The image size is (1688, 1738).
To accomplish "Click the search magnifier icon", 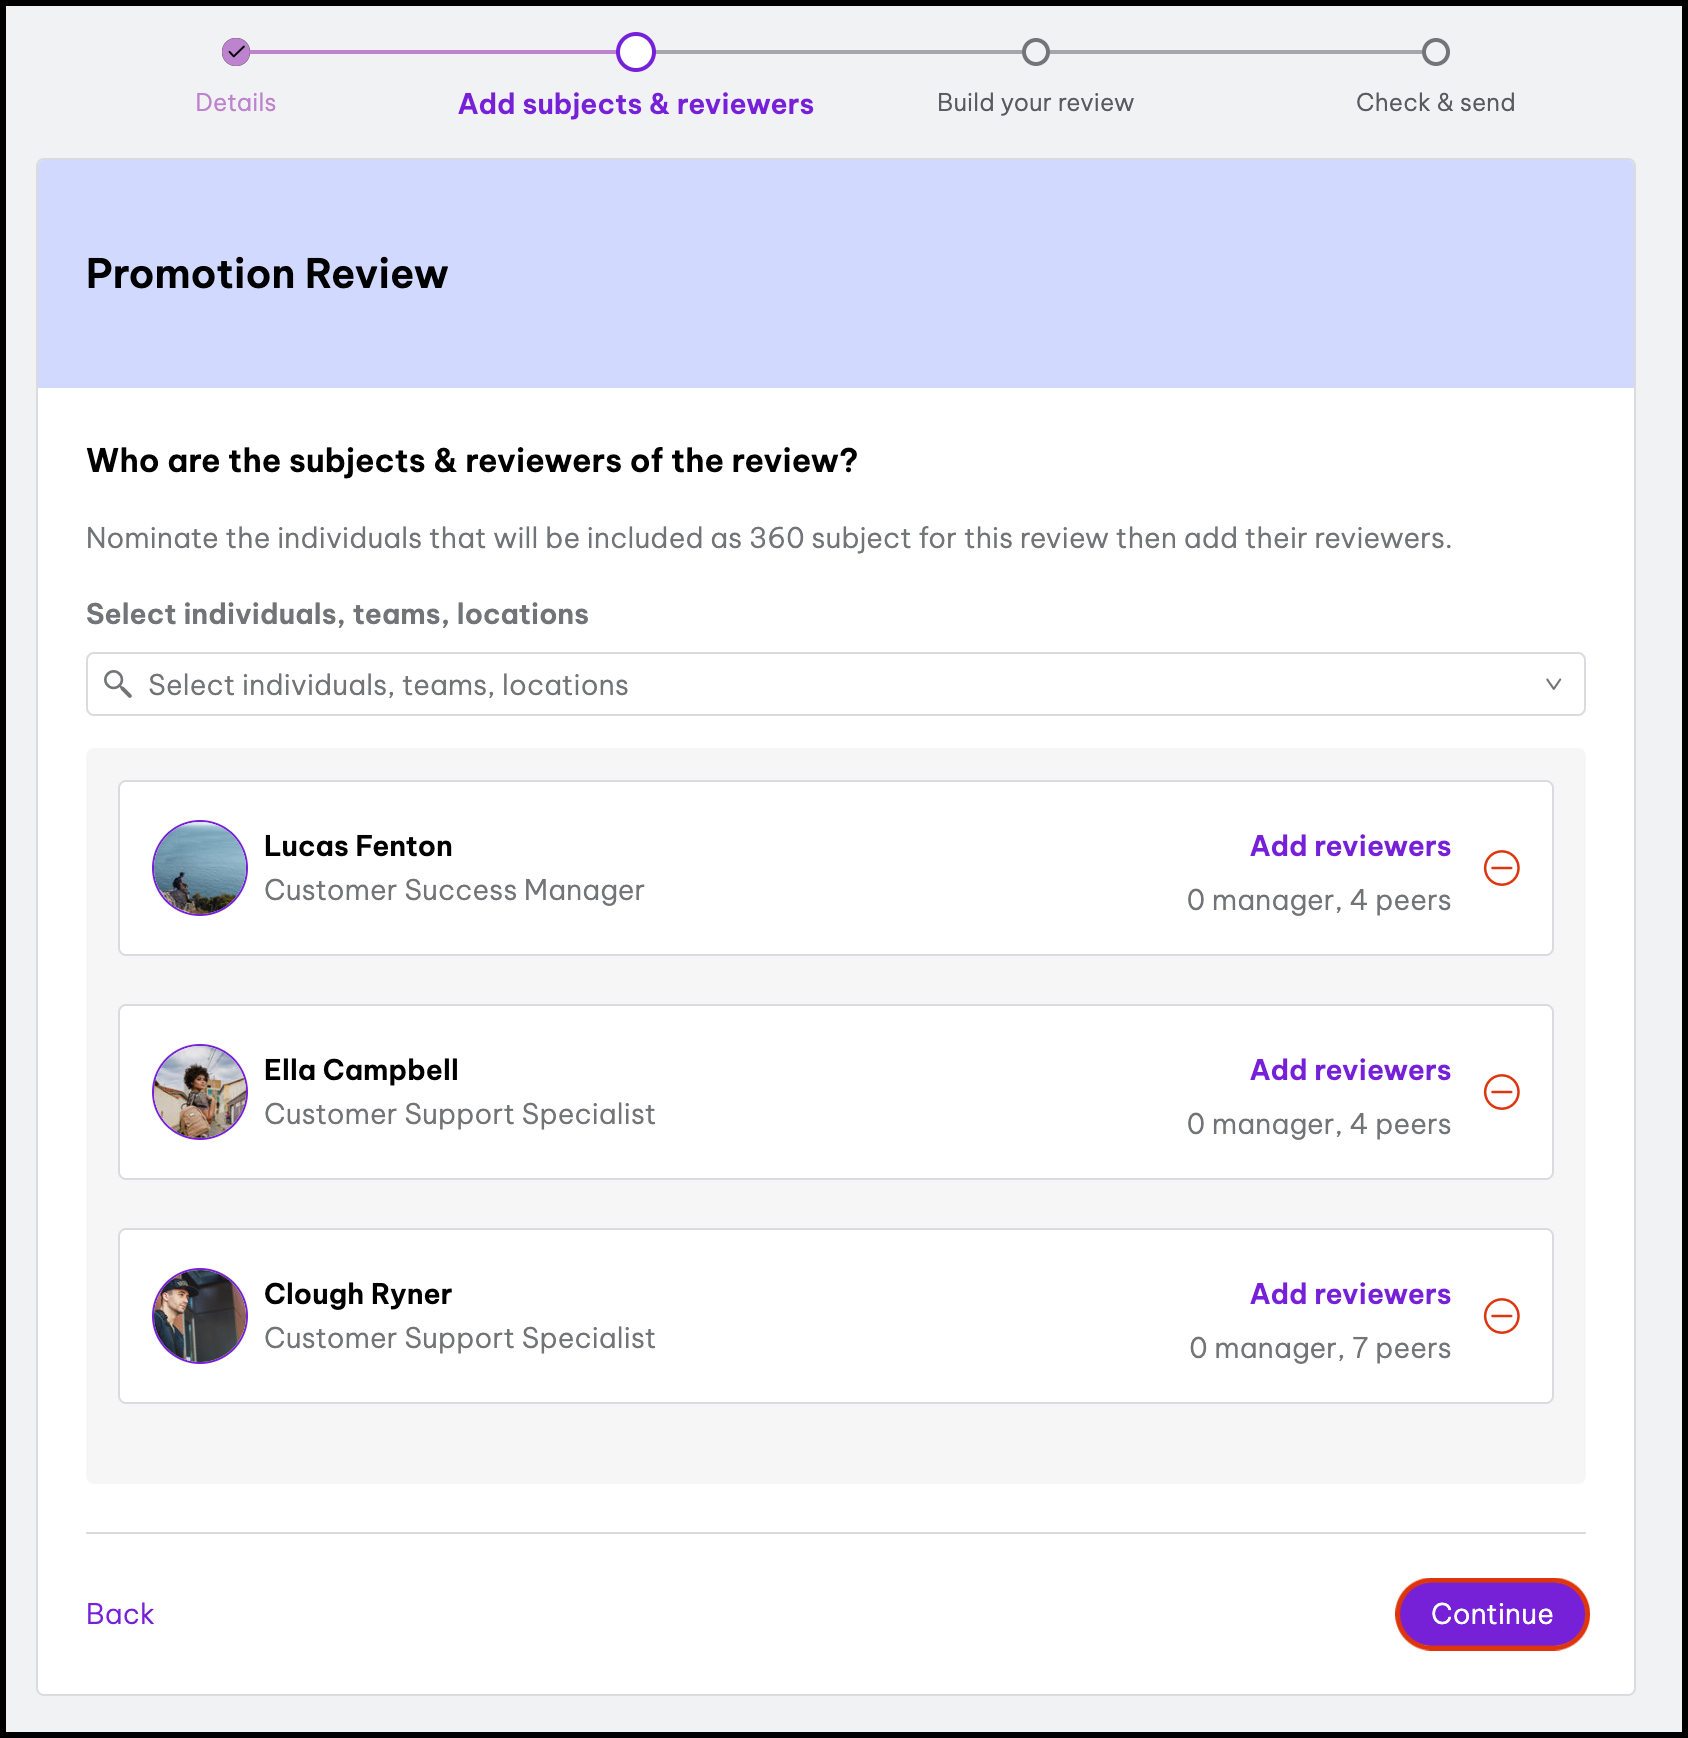I will click(118, 684).
